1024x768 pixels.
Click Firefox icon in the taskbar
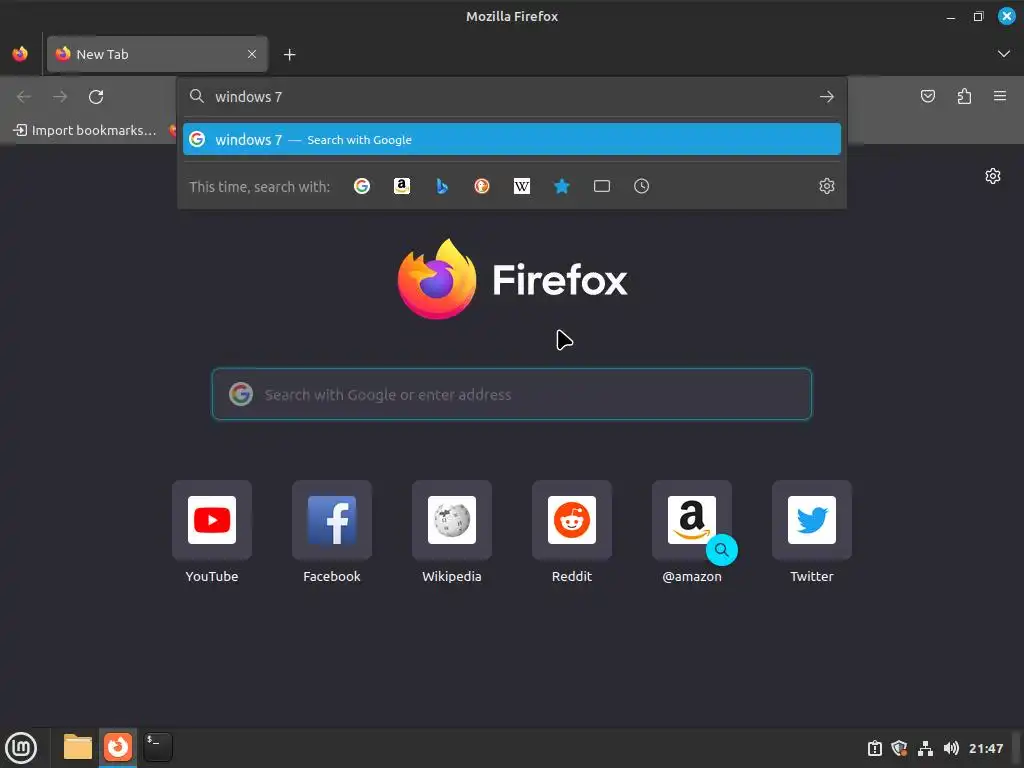118,747
